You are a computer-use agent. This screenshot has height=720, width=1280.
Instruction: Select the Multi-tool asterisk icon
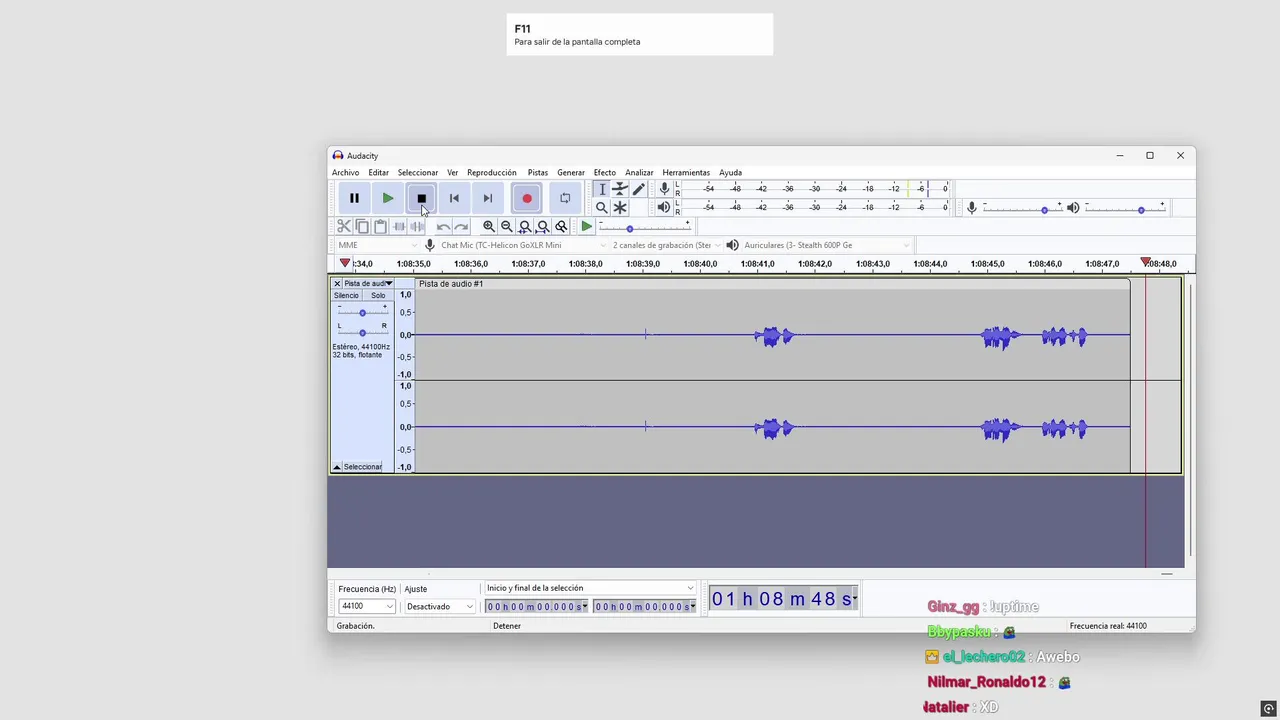(x=620, y=207)
